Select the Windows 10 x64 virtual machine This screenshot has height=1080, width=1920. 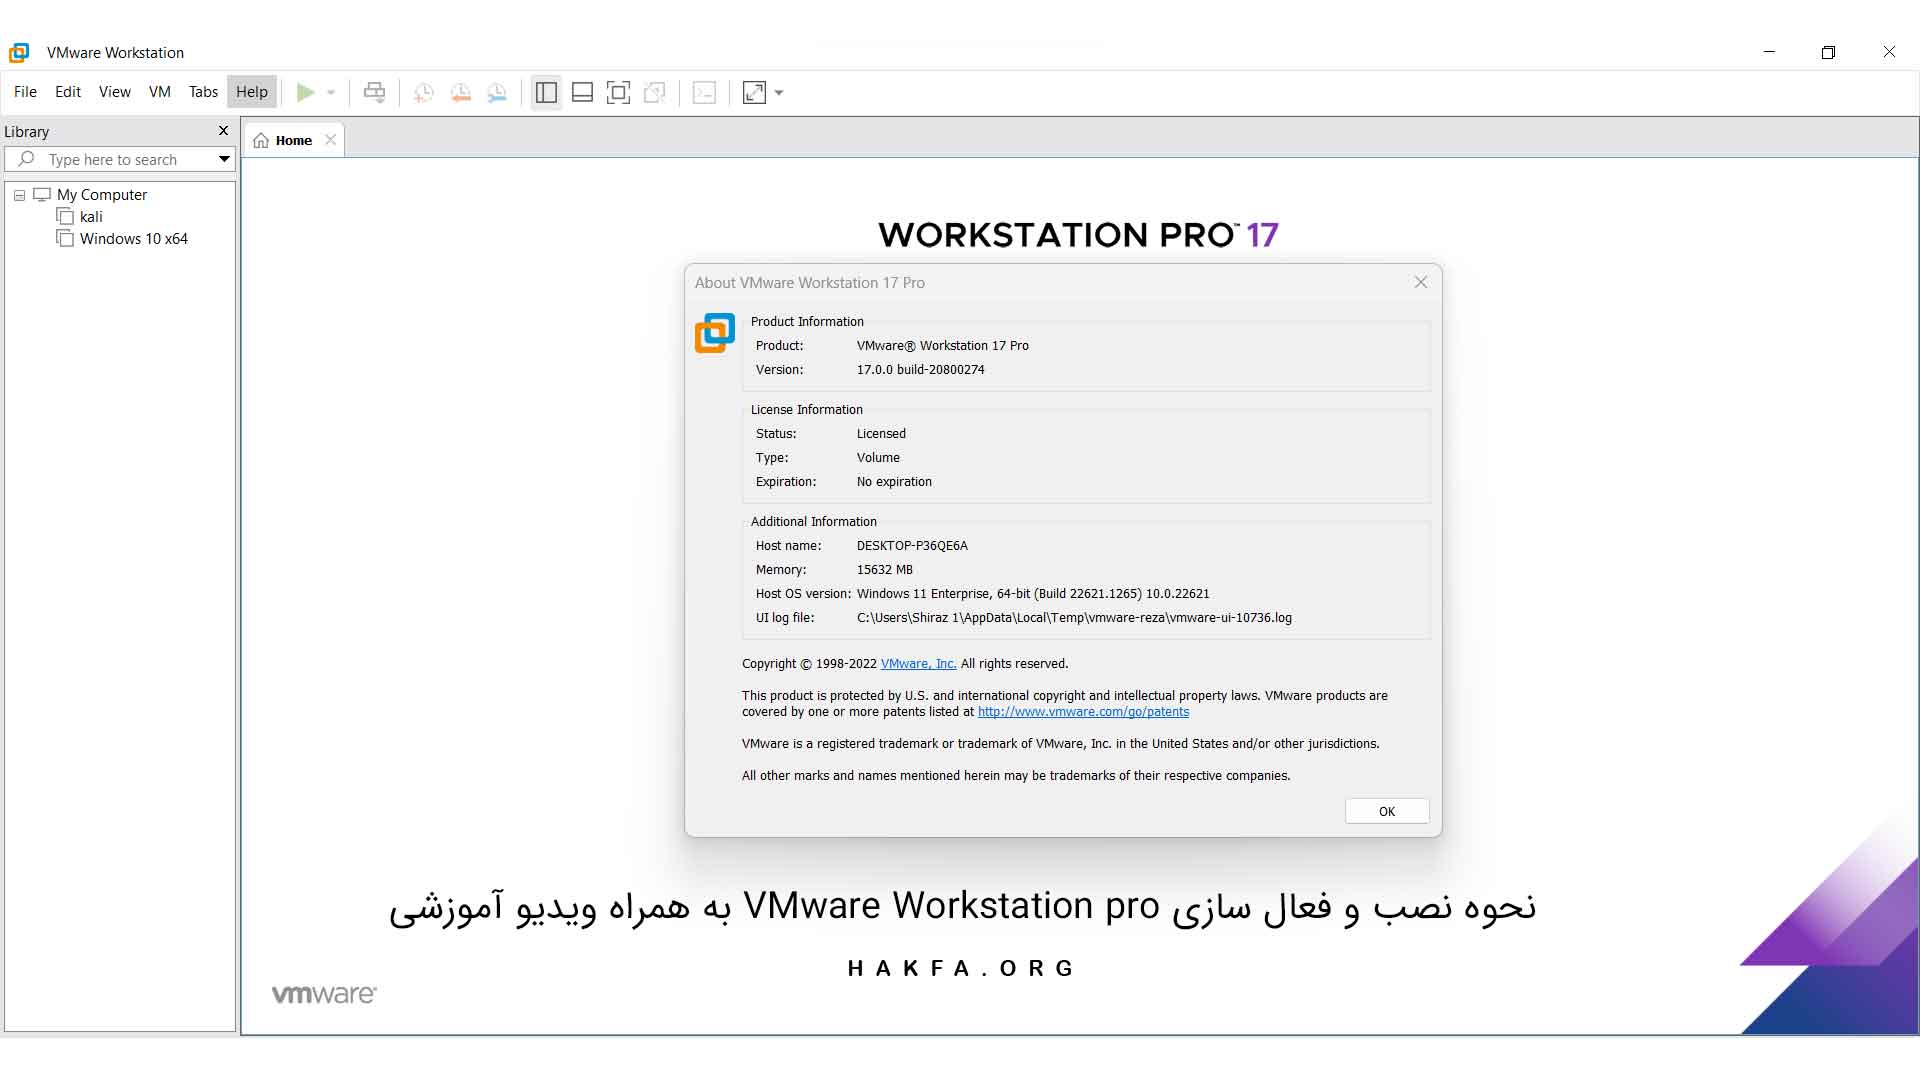coord(134,239)
